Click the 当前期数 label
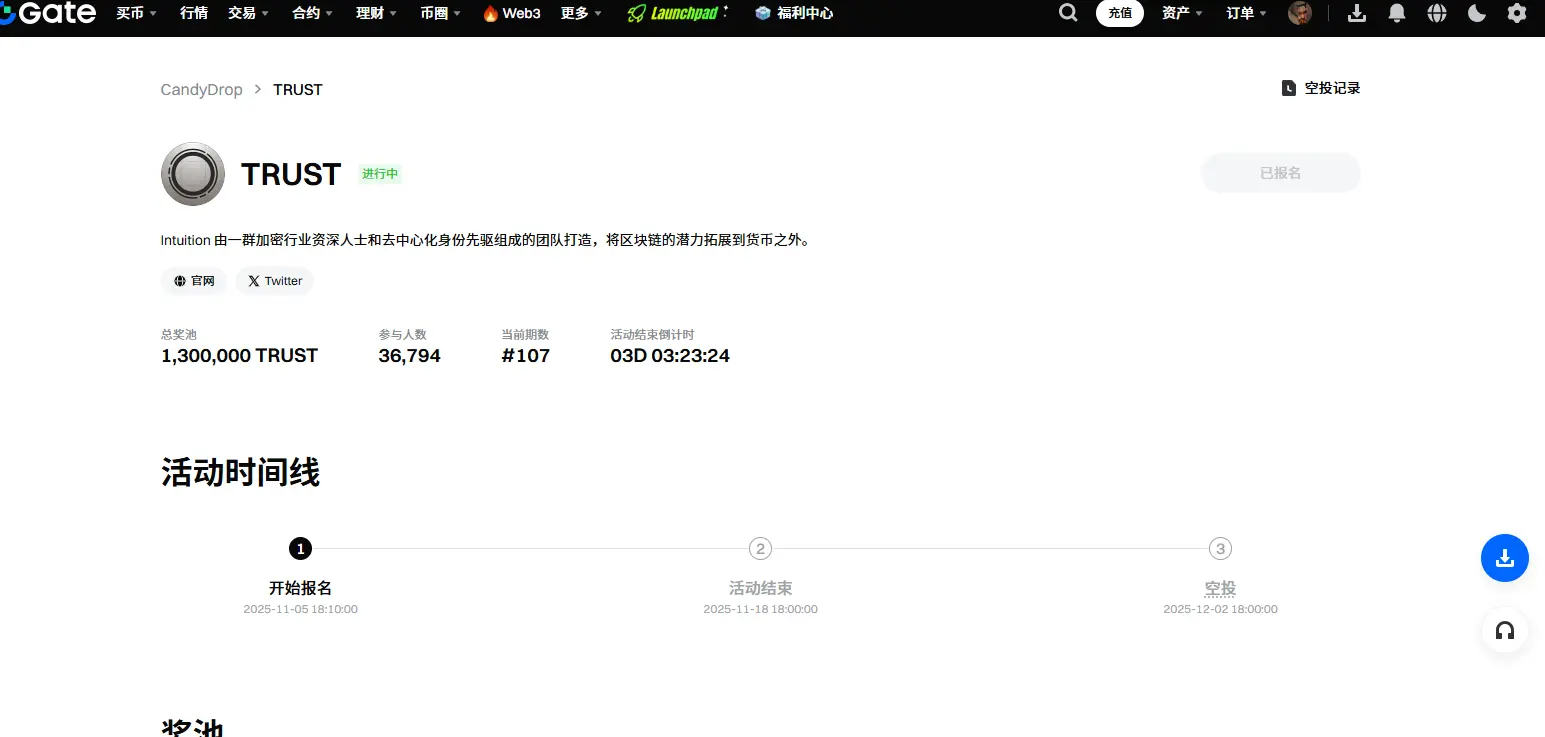This screenshot has width=1545, height=737. (525, 335)
